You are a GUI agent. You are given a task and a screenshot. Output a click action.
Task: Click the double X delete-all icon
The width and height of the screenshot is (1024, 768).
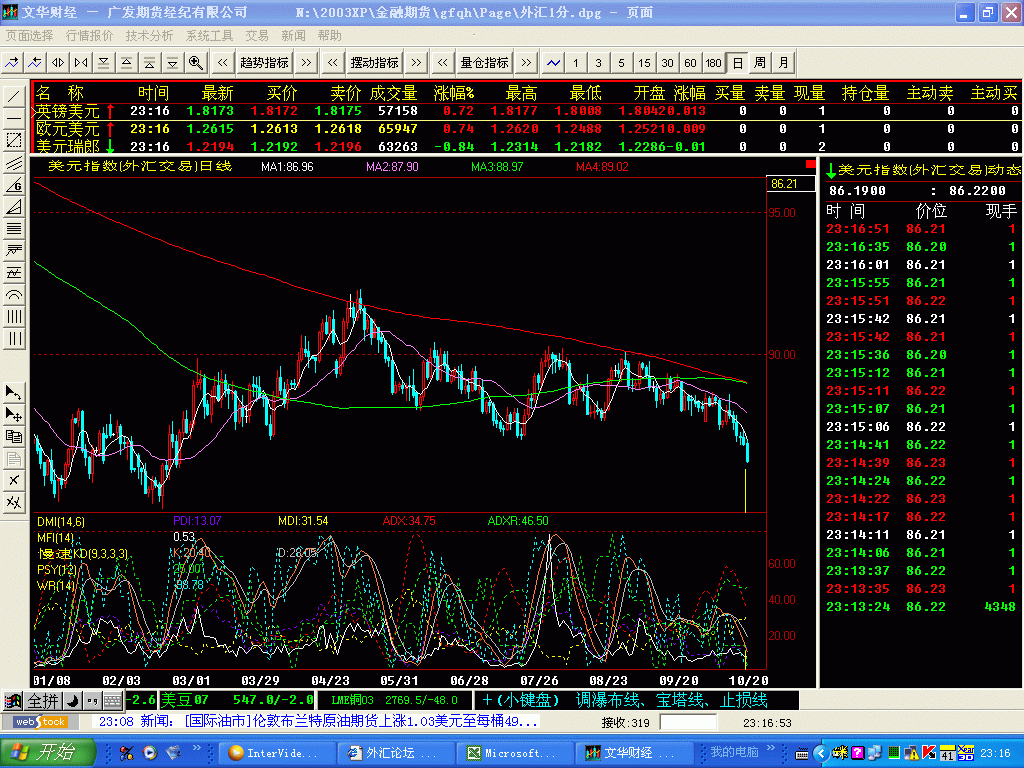[x=14, y=502]
